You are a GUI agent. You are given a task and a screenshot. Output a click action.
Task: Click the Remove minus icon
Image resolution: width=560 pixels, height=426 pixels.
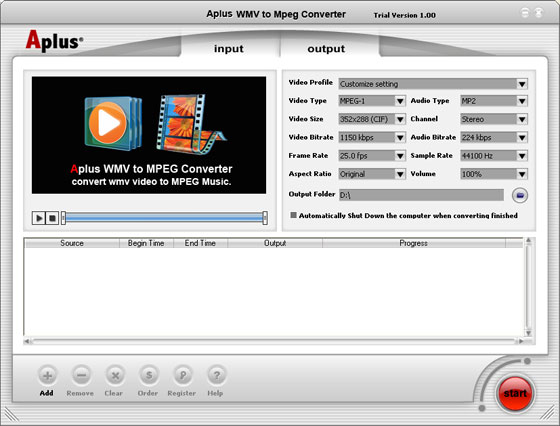pos(81,375)
